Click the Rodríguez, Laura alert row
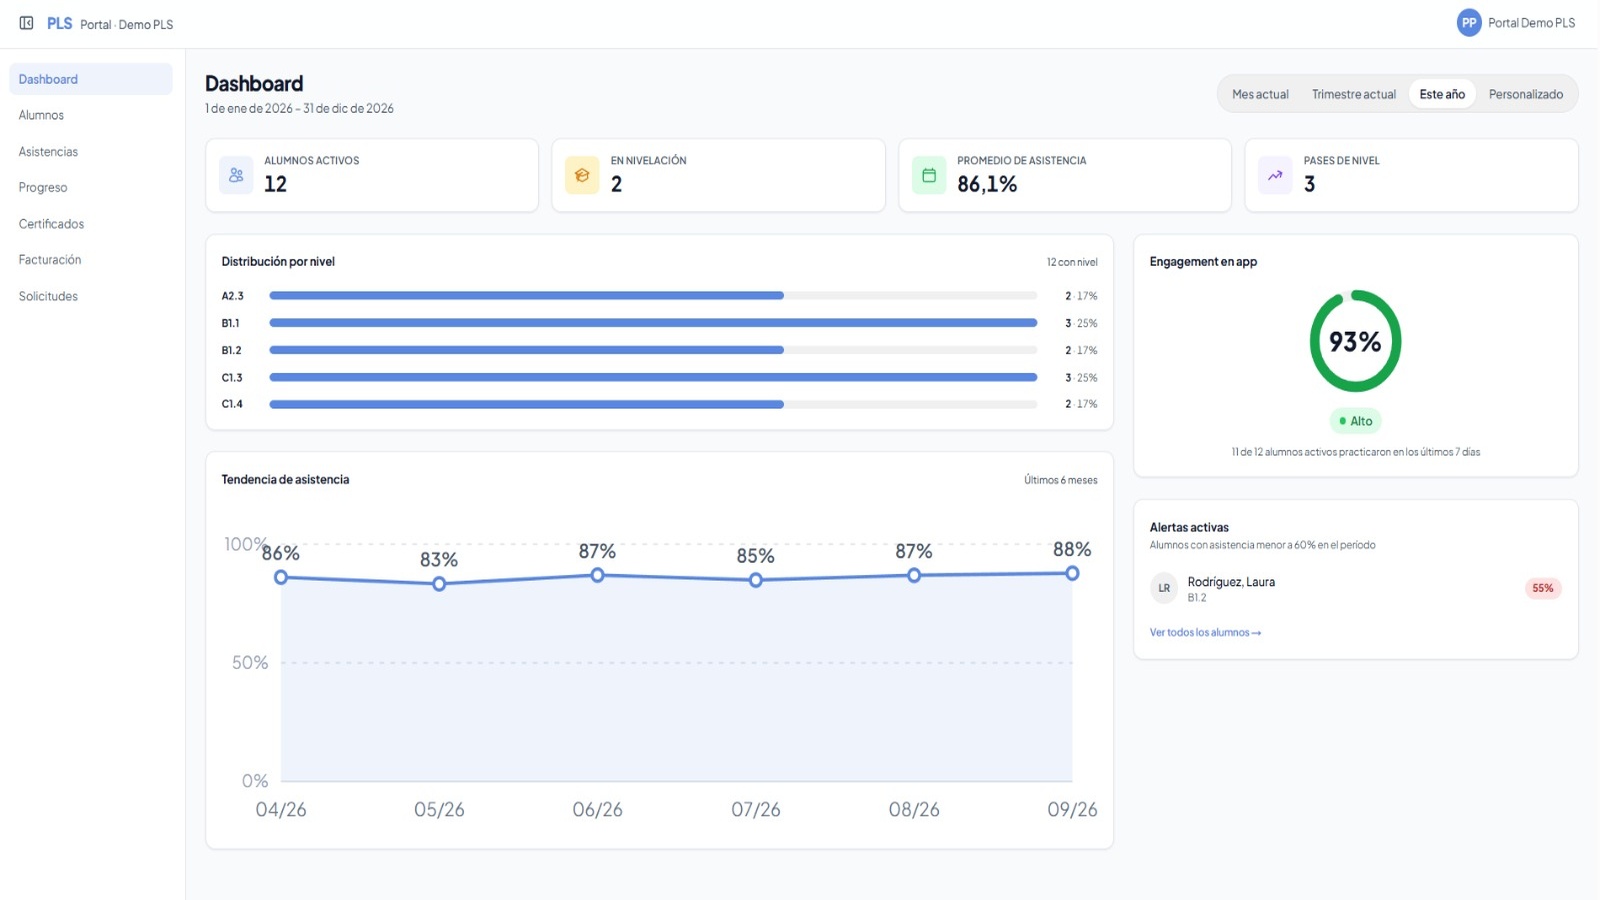1600x900 pixels. tap(1355, 588)
